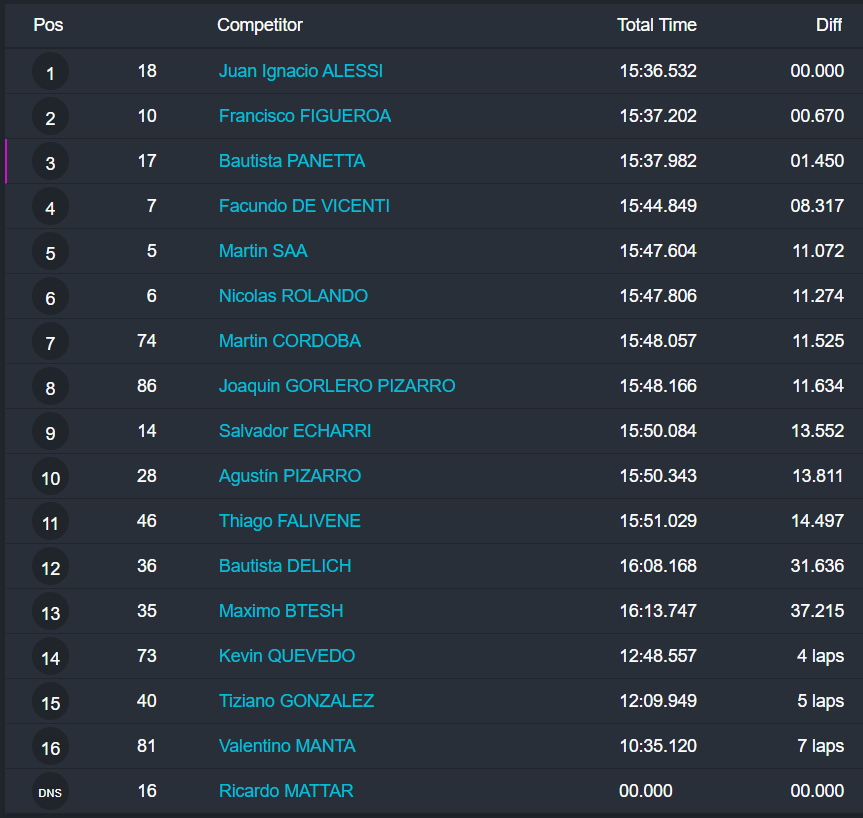Open Kevin QUEVEDO competitor link
This screenshot has width=863, height=818.
click(x=286, y=656)
